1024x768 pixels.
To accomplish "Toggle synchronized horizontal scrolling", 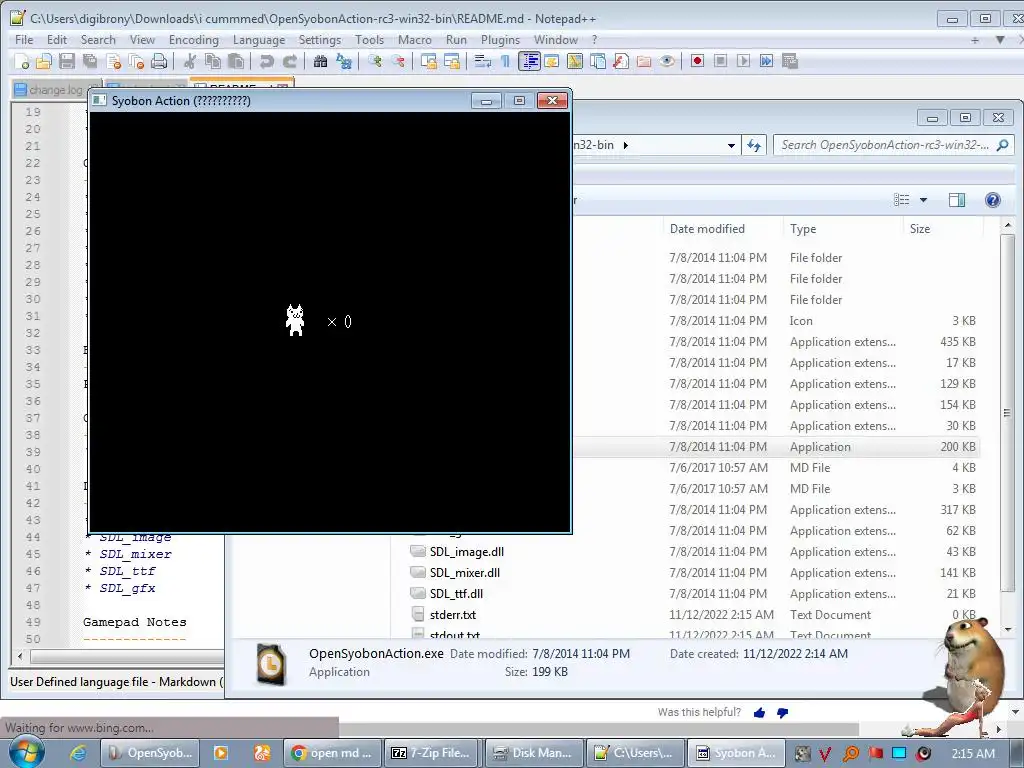I will (x=451, y=61).
